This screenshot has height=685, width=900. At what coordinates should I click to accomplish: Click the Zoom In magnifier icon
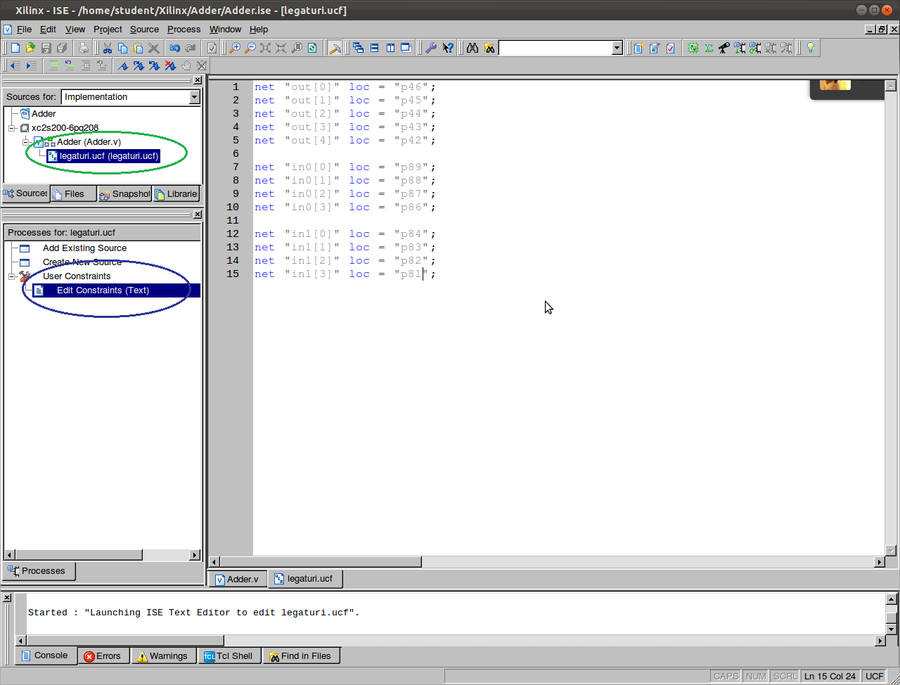(235, 48)
